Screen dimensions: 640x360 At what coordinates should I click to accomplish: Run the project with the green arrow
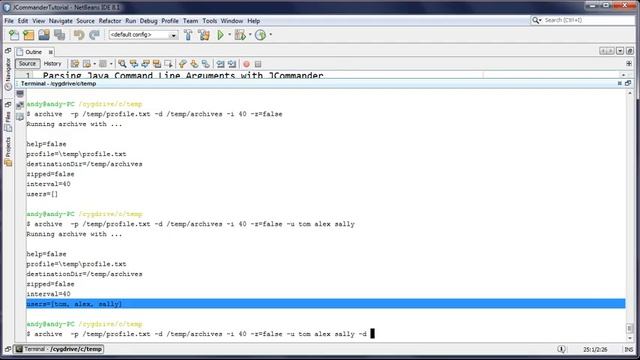pos(220,35)
